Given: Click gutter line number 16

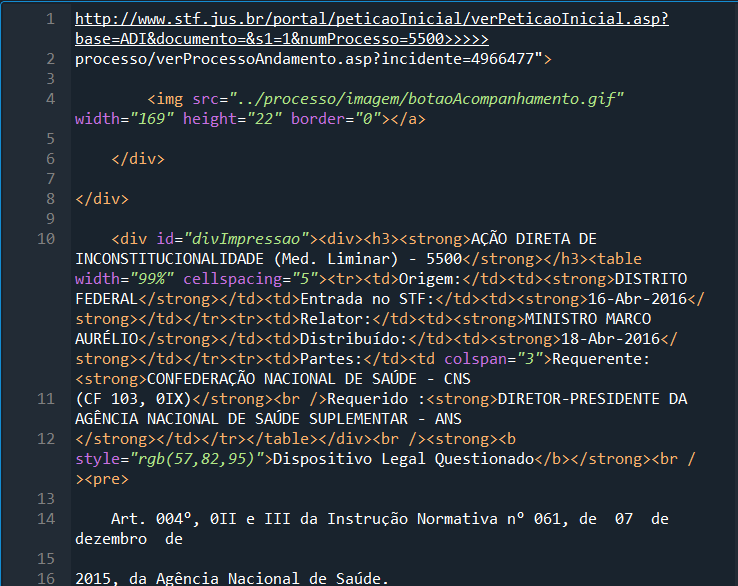Looking at the screenshot, I should (46, 578).
